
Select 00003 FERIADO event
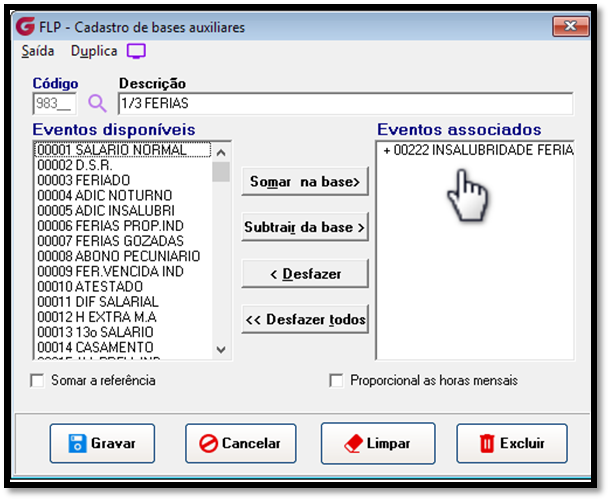(123, 180)
